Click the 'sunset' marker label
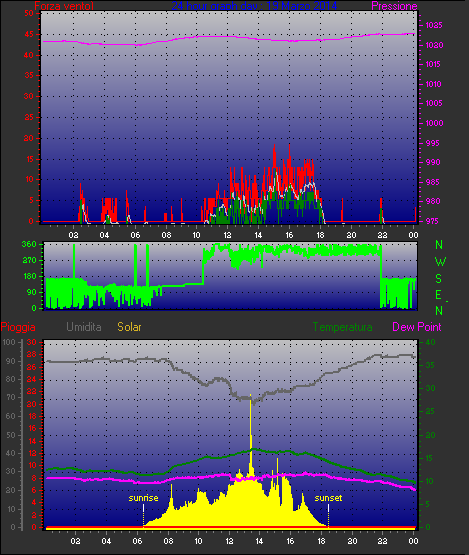Screen dimensions: 469x555 click(x=328, y=498)
